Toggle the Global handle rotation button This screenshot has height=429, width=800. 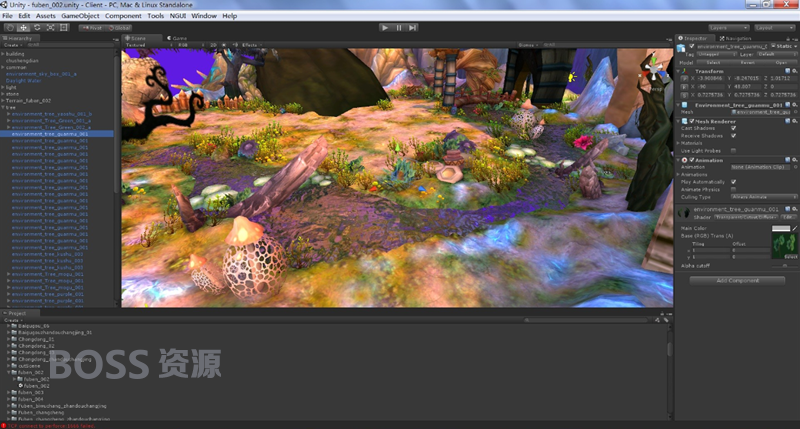coord(119,28)
